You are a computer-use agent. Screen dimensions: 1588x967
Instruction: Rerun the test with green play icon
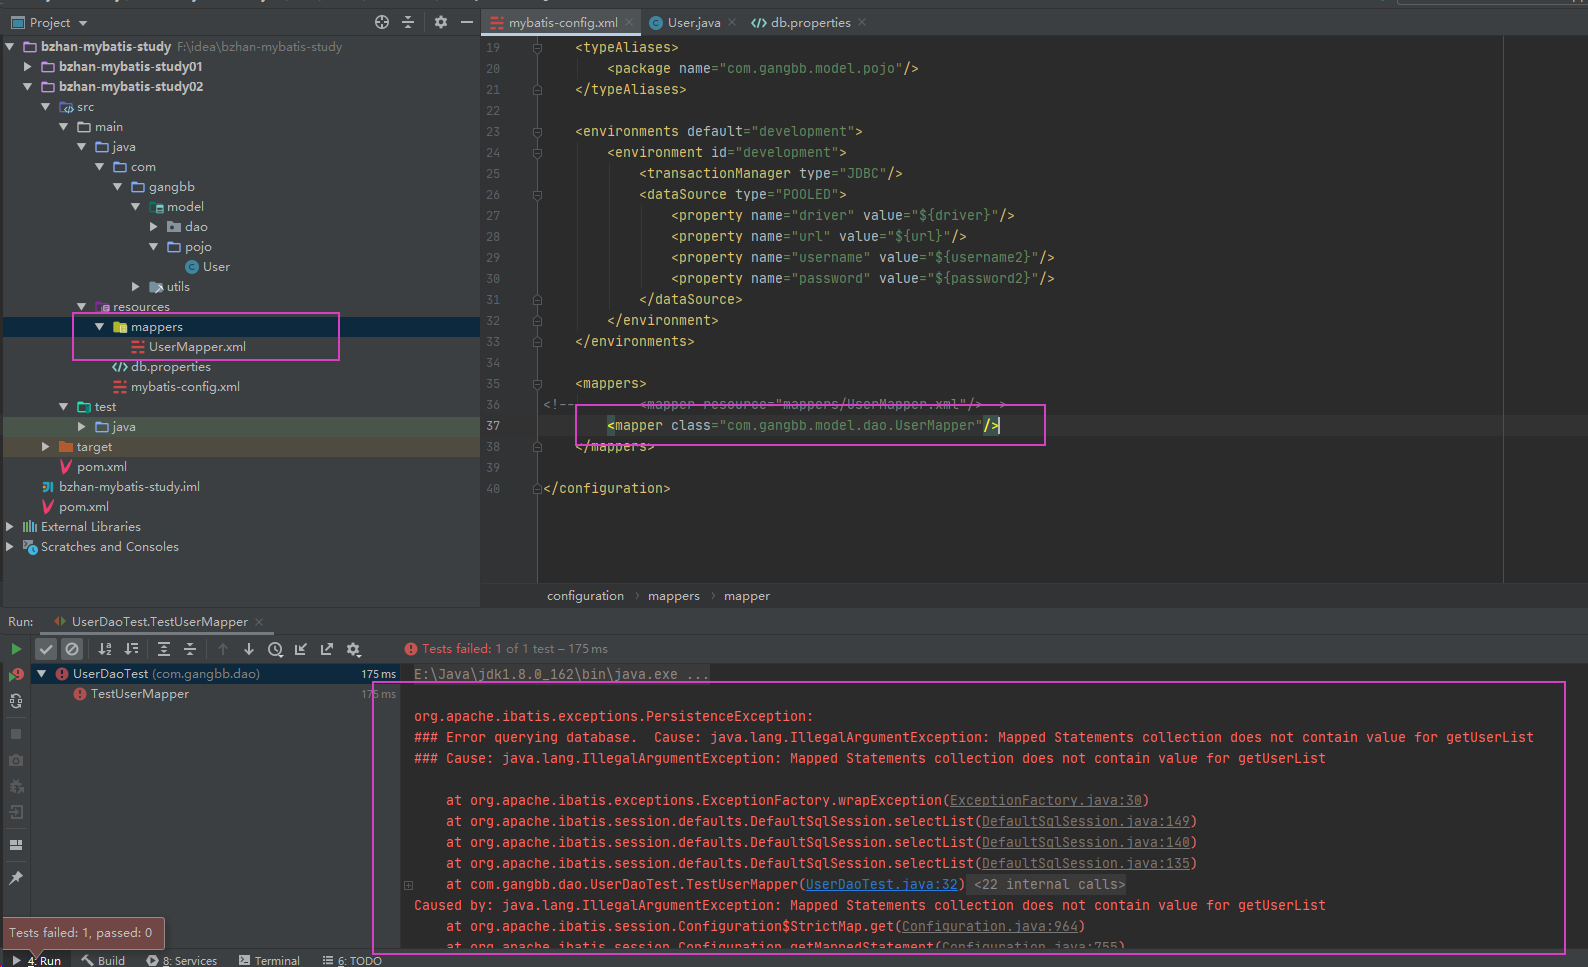pyautogui.click(x=16, y=649)
